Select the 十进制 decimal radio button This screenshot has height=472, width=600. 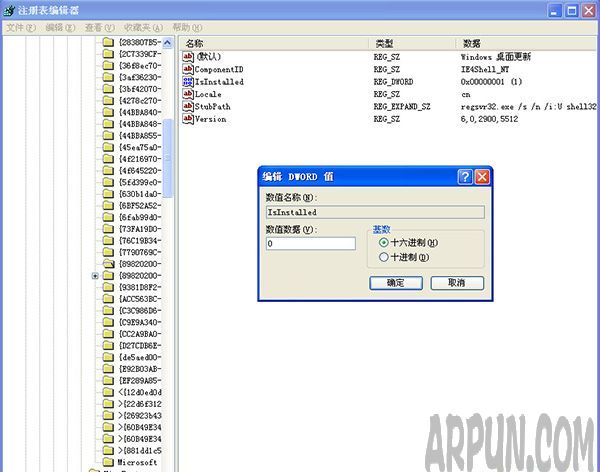383,257
